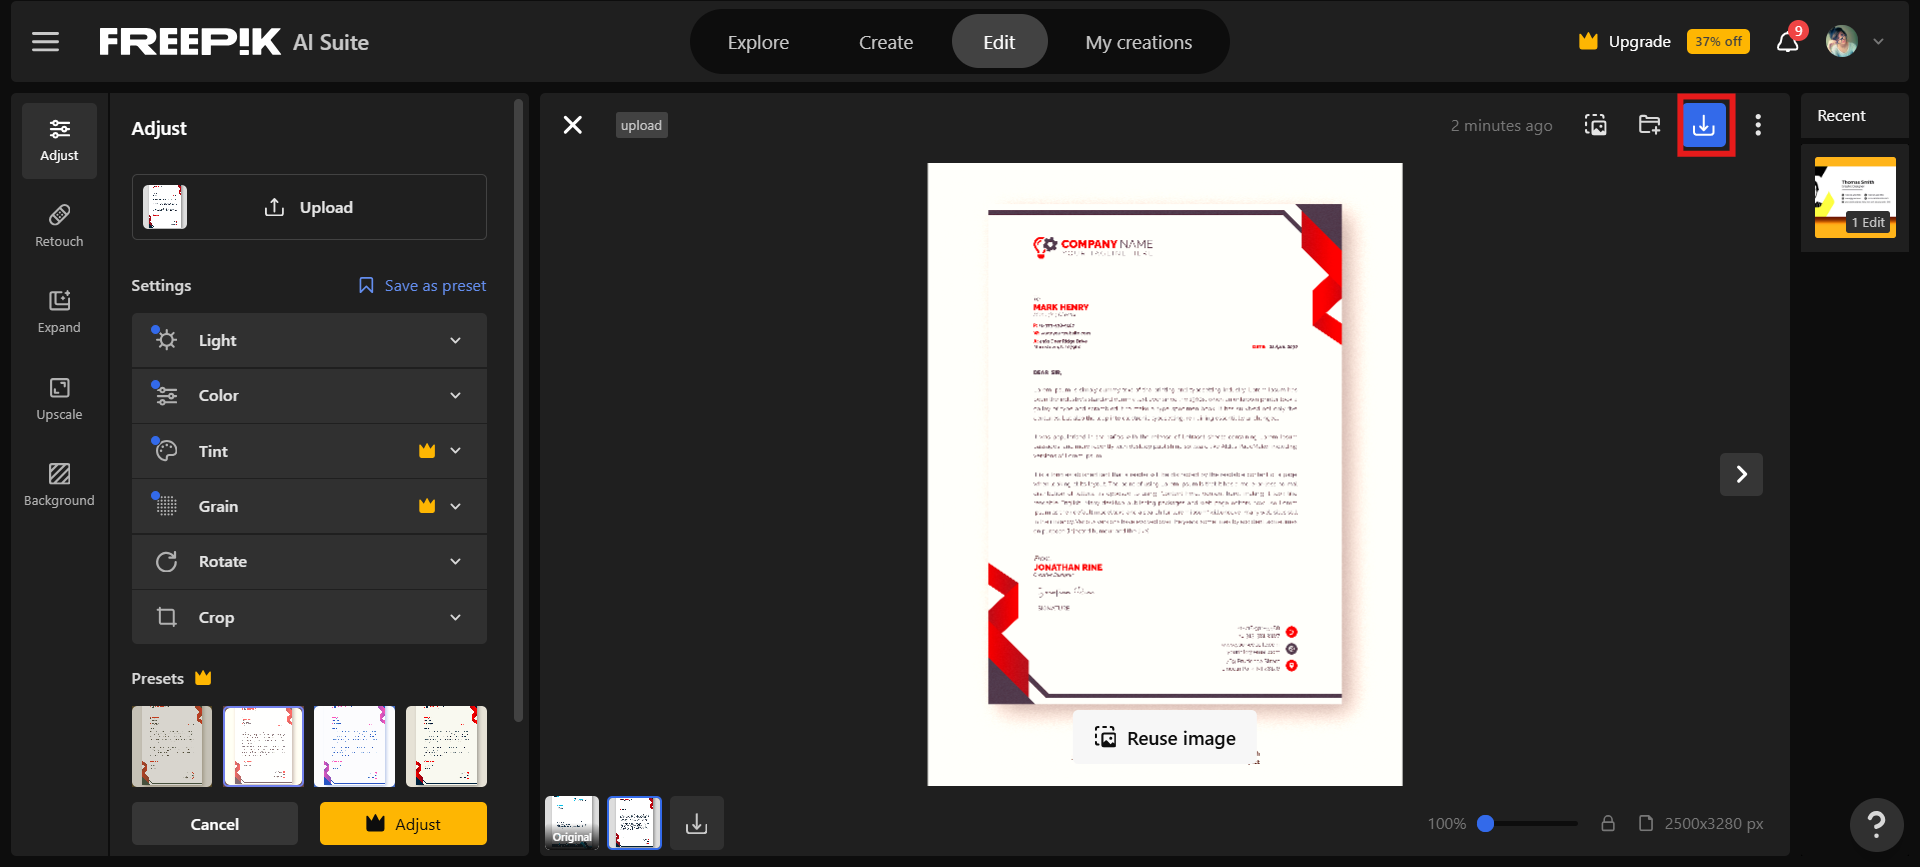The width and height of the screenshot is (1920, 867).
Task: Open the hamburger main menu
Action: point(45,42)
